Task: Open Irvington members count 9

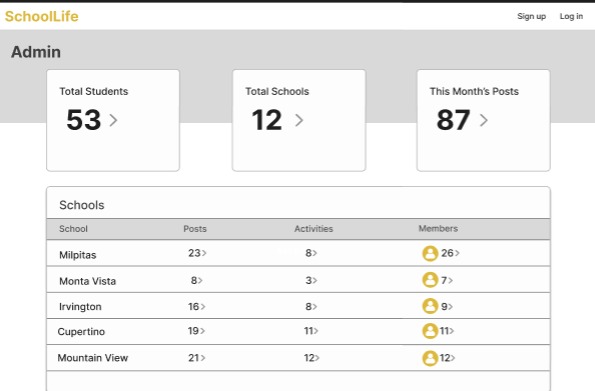Action: [447, 306]
